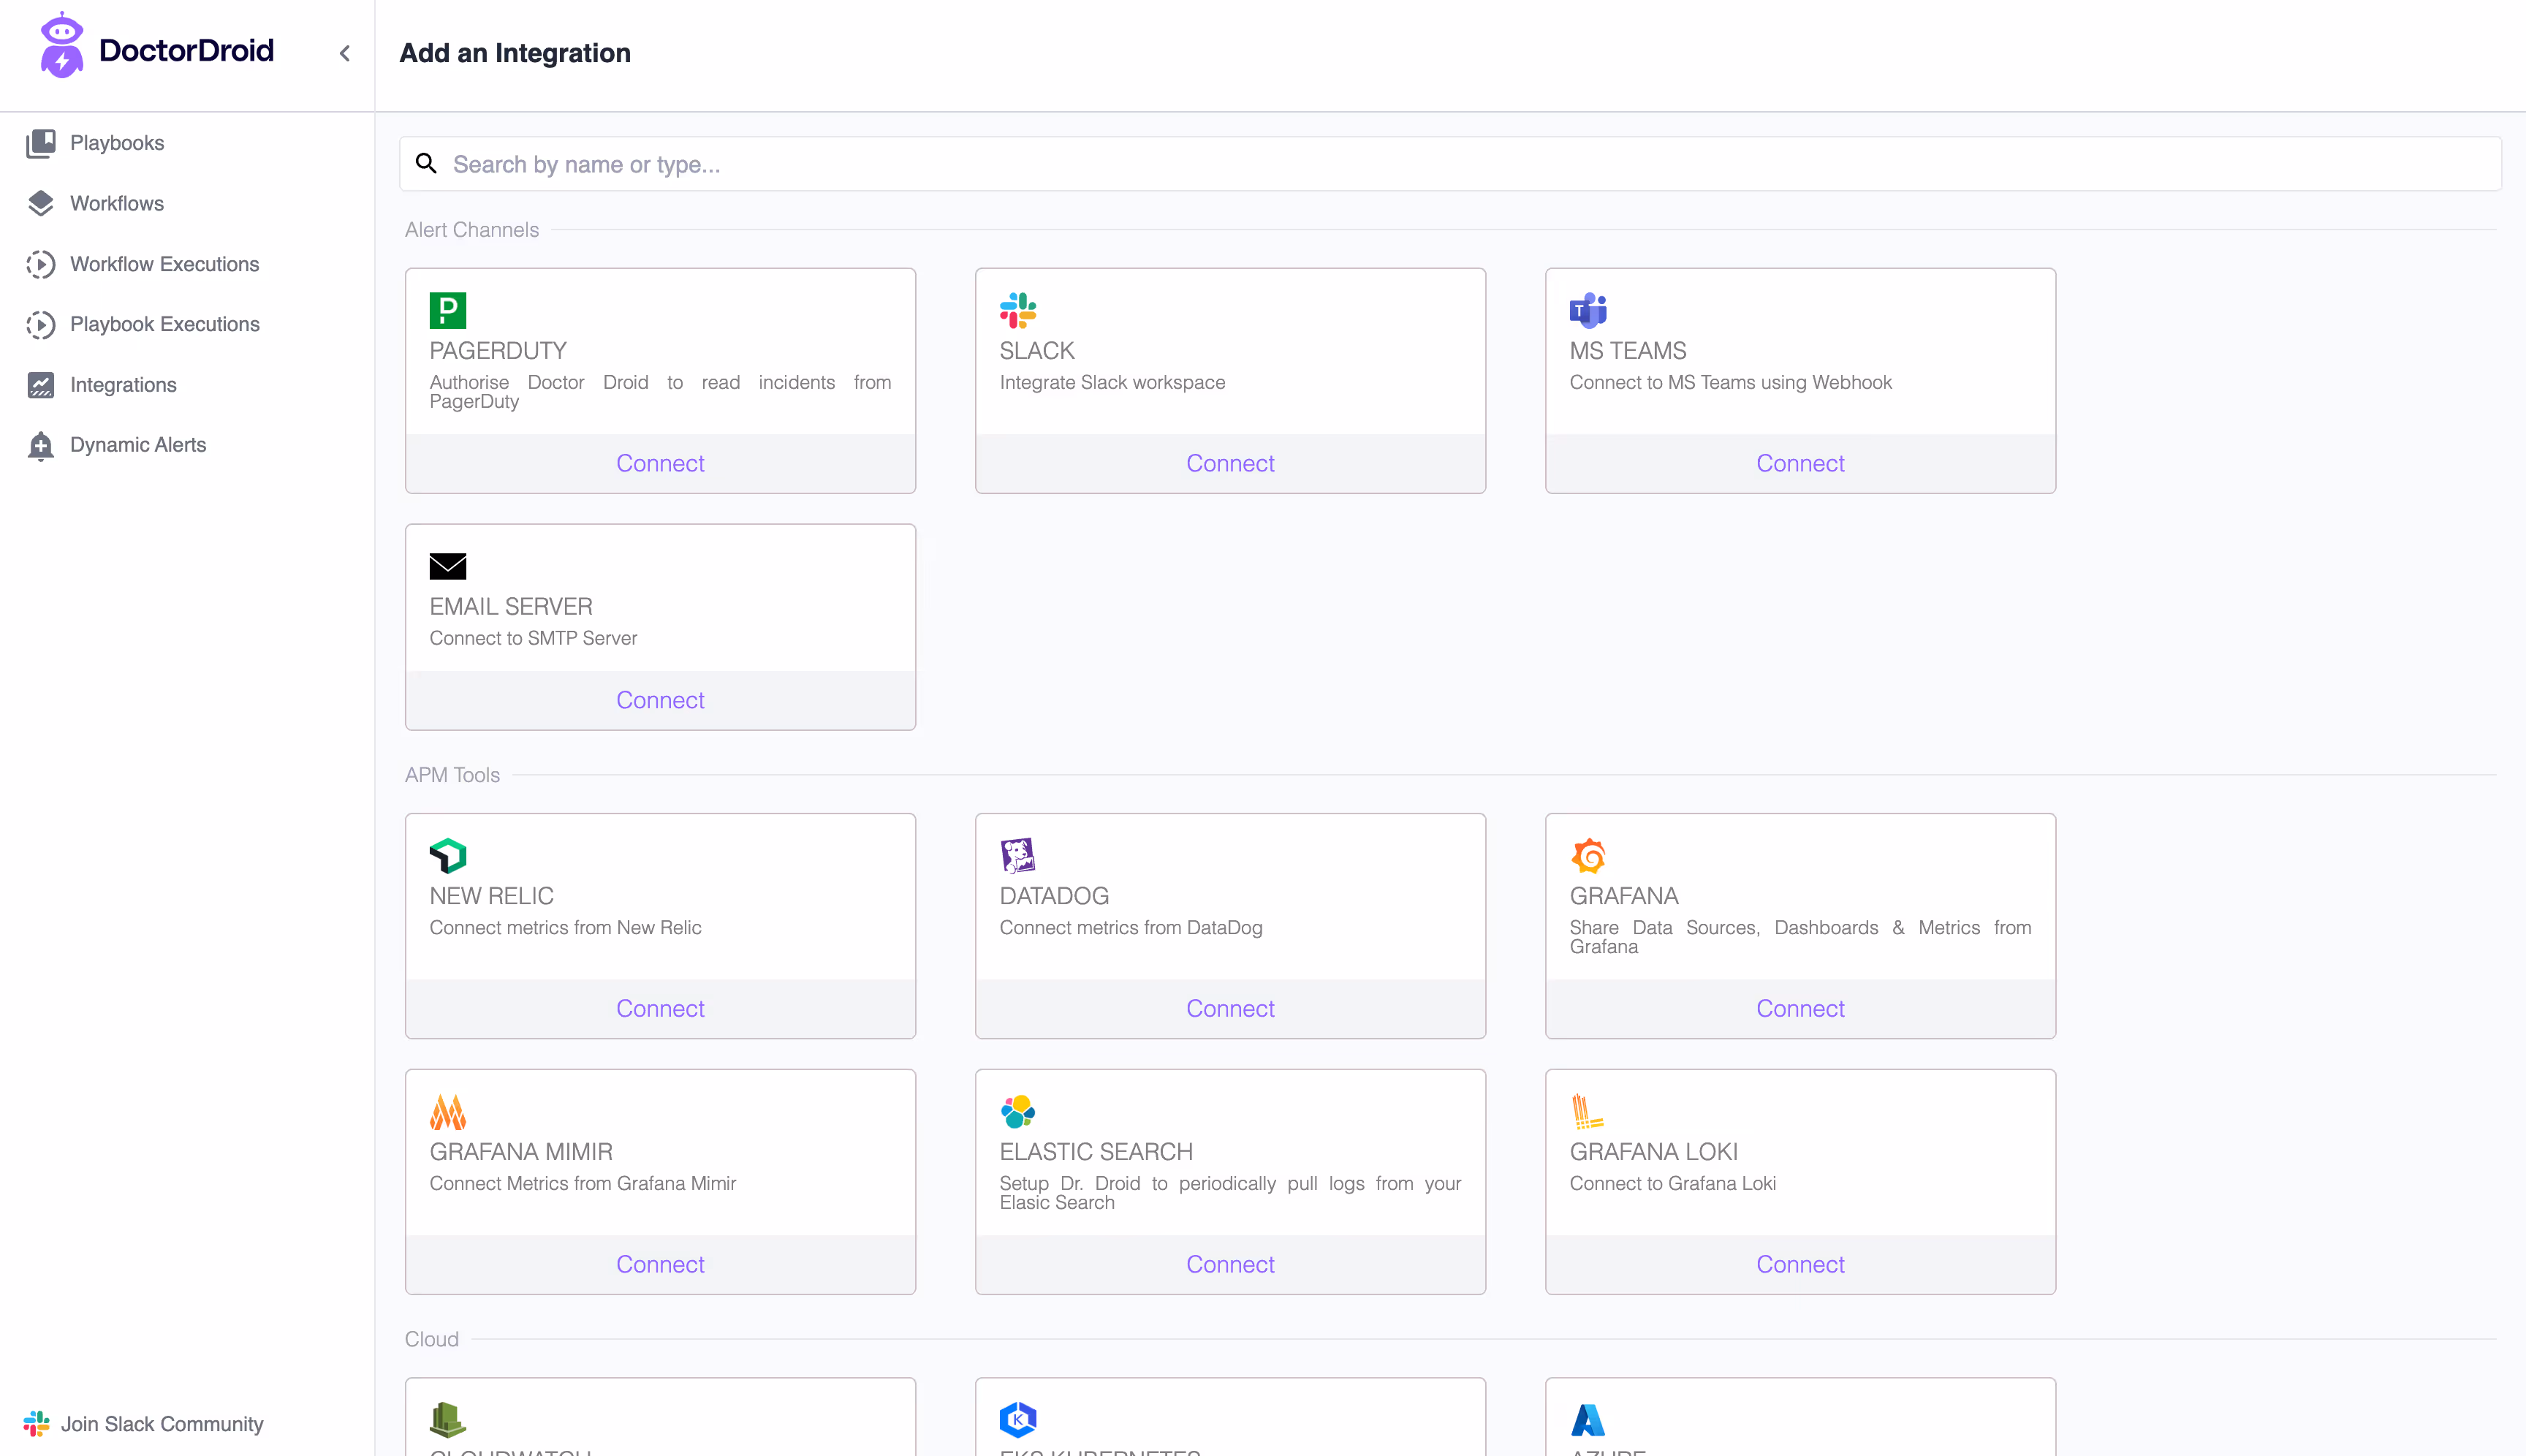2526x1456 pixels.
Task: Click the GRAFANA MIMIR card title
Action: pyautogui.click(x=521, y=1151)
